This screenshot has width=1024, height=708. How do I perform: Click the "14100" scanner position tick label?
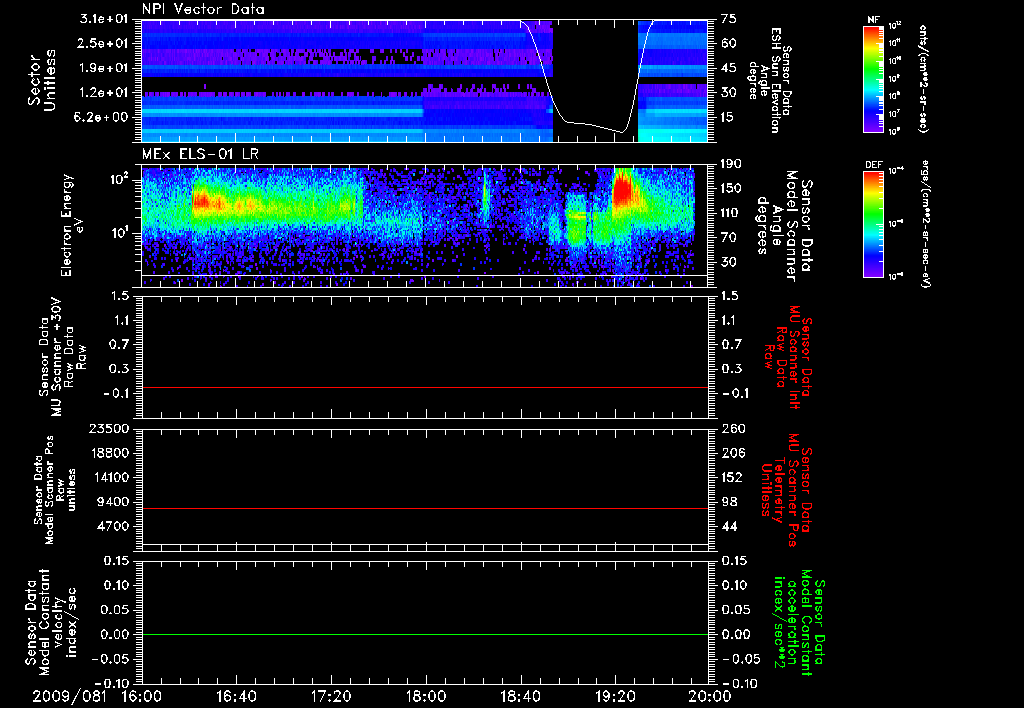tap(110, 477)
